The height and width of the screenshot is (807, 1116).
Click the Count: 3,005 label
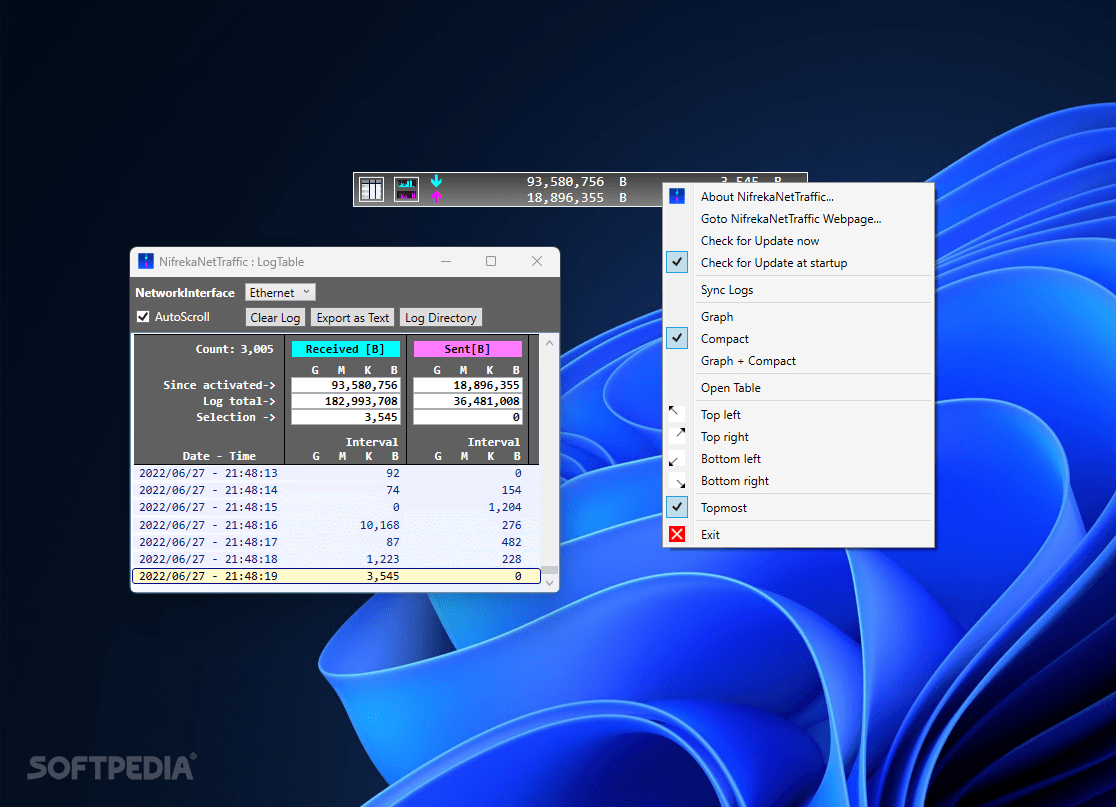tap(234, 349)
